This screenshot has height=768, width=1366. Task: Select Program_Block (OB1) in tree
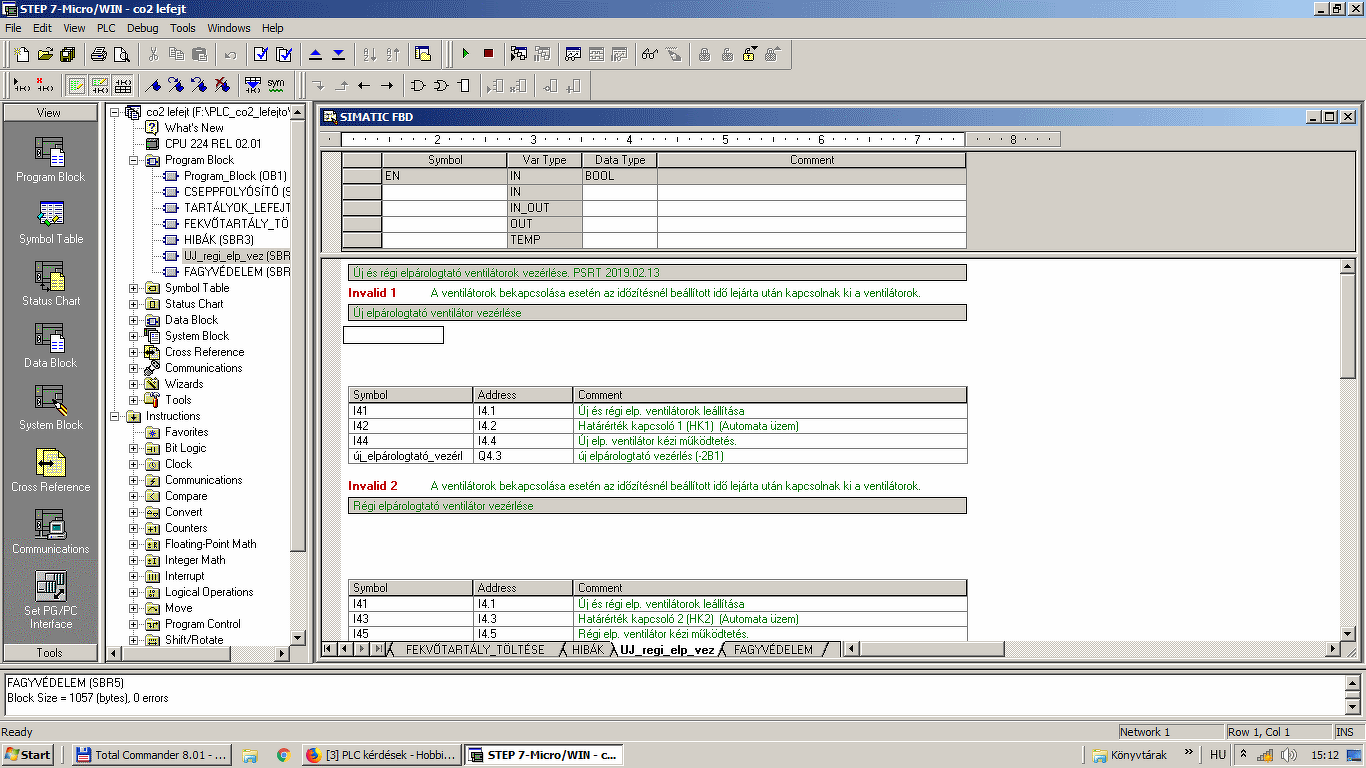click(235, 176)
